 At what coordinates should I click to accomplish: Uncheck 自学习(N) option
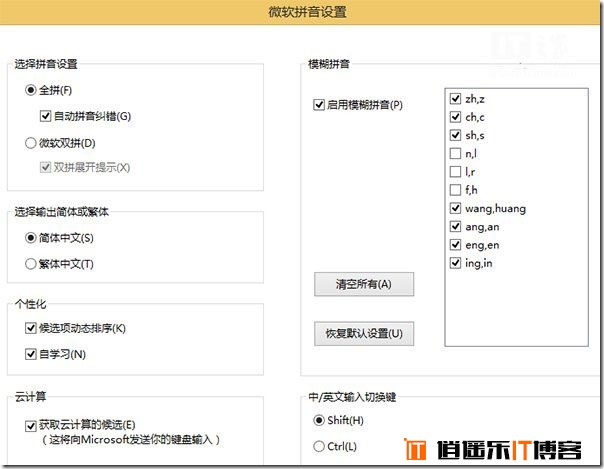(x=30, y=354)
